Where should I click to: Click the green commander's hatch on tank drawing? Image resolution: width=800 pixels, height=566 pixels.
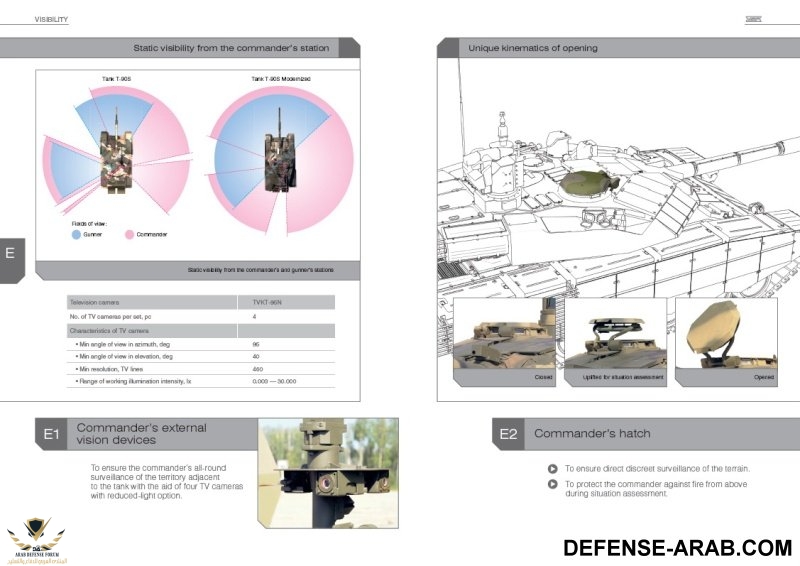tap(589, 184)
